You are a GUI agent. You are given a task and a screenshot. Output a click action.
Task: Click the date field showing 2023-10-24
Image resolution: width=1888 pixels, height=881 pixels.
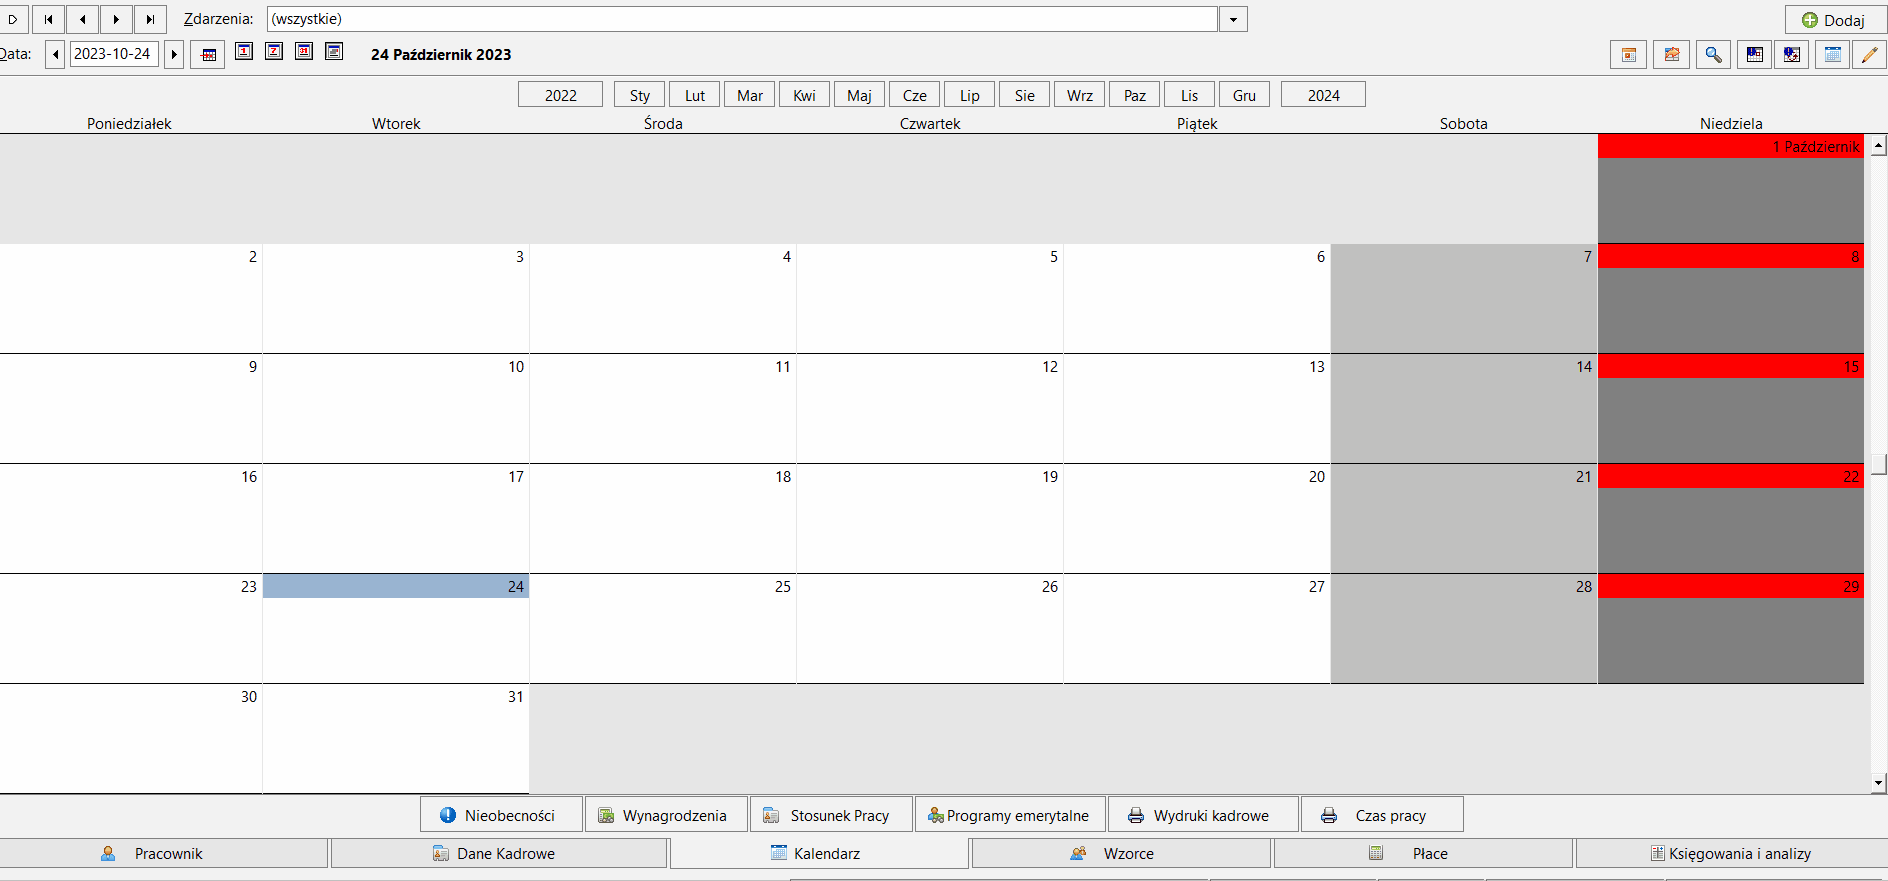coord(114,54)
